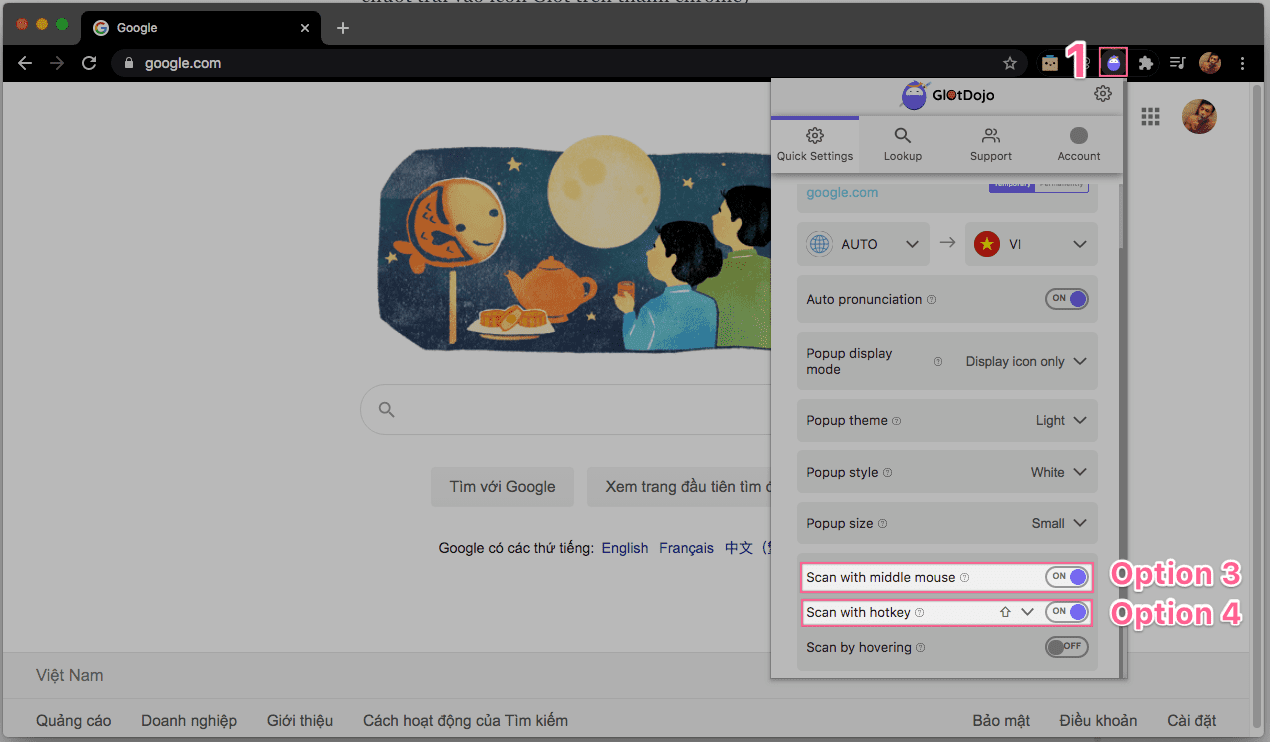1270x742 pixels.
Task: Open the VI target language dropdown
Action: [1031, 244]
